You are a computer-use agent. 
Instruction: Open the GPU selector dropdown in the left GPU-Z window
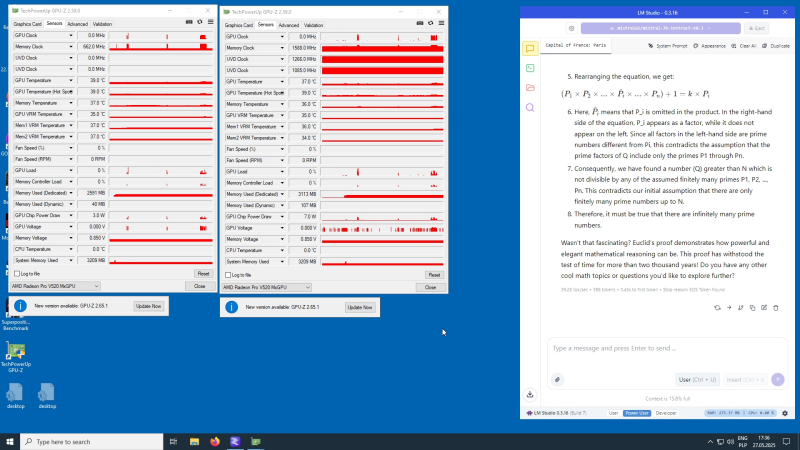click(55, 286)
